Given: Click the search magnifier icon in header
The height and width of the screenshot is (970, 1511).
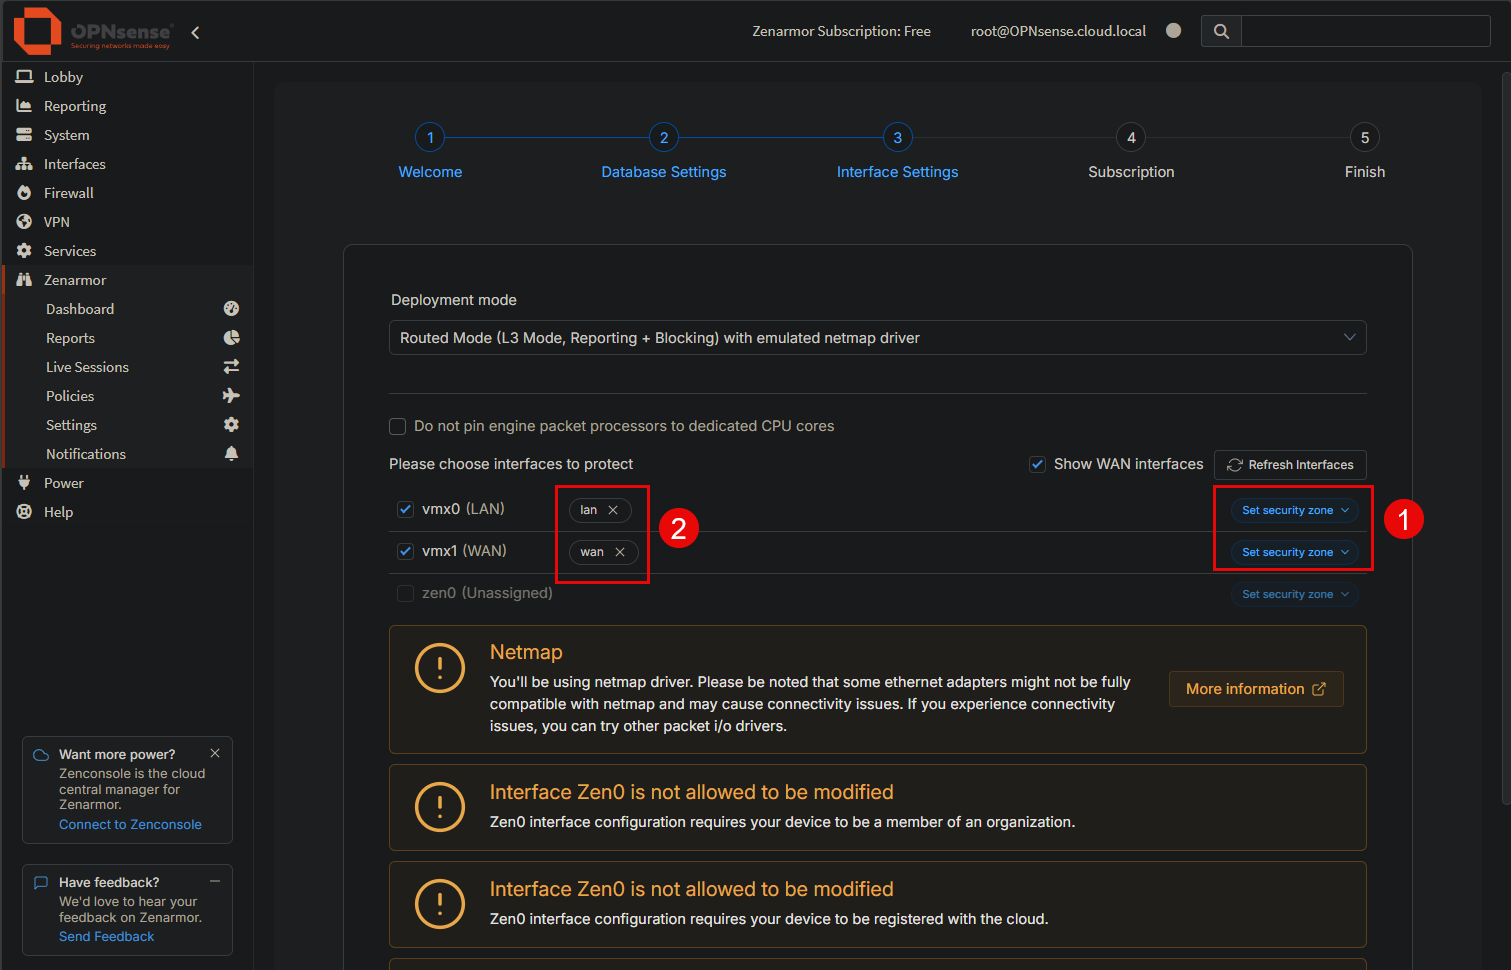Looking at the screenshot, I should [x=1220, y=30].
